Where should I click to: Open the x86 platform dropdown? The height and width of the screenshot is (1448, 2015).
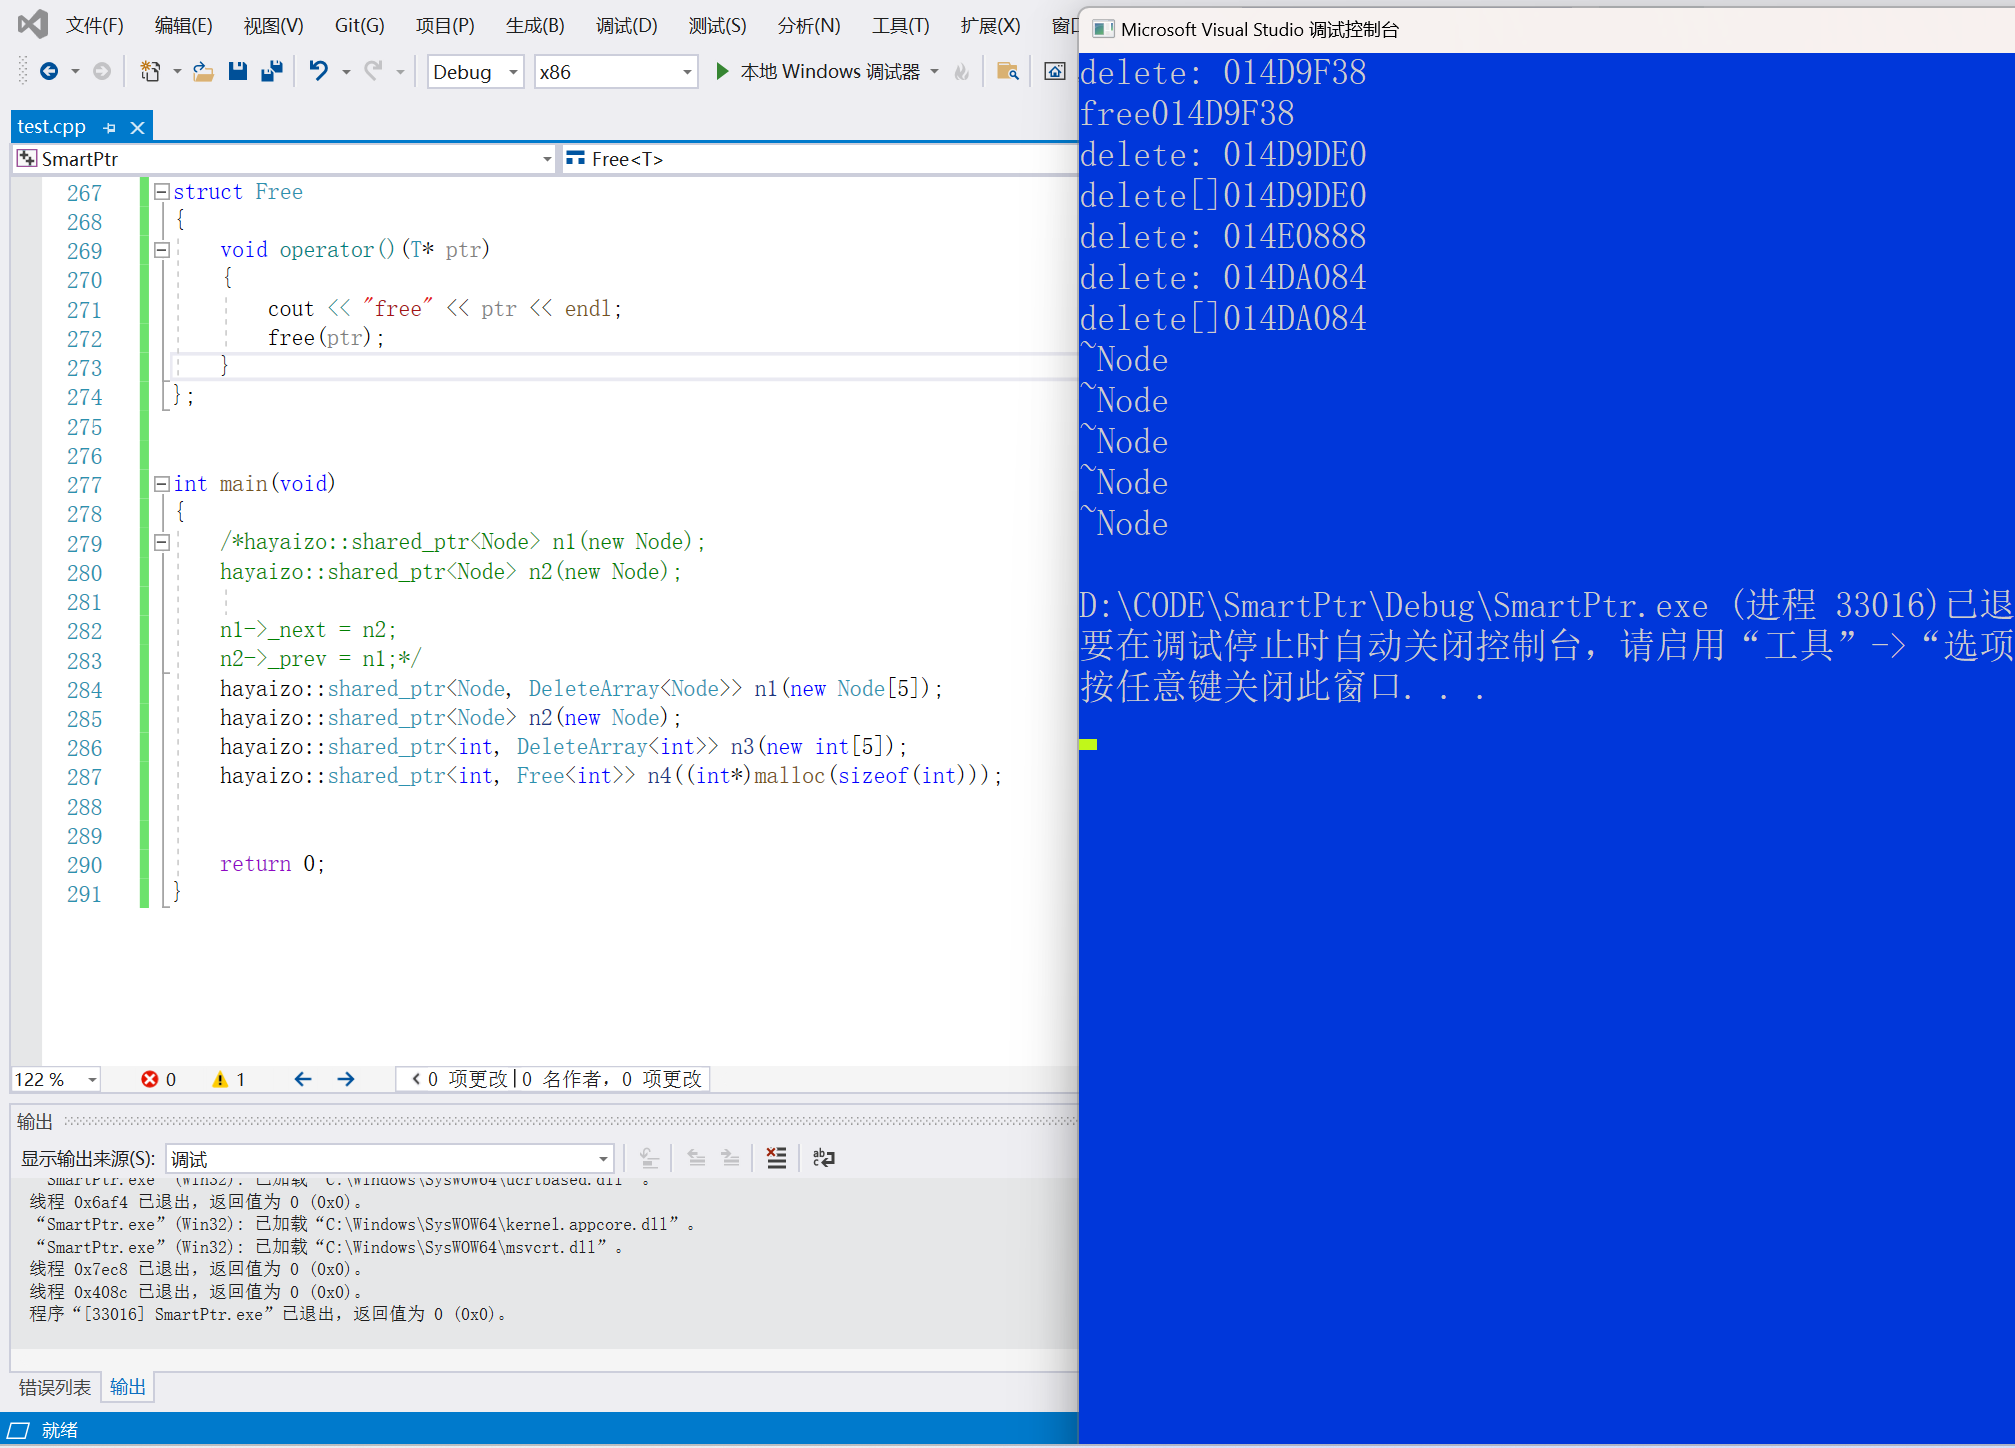tap(686, 72)
